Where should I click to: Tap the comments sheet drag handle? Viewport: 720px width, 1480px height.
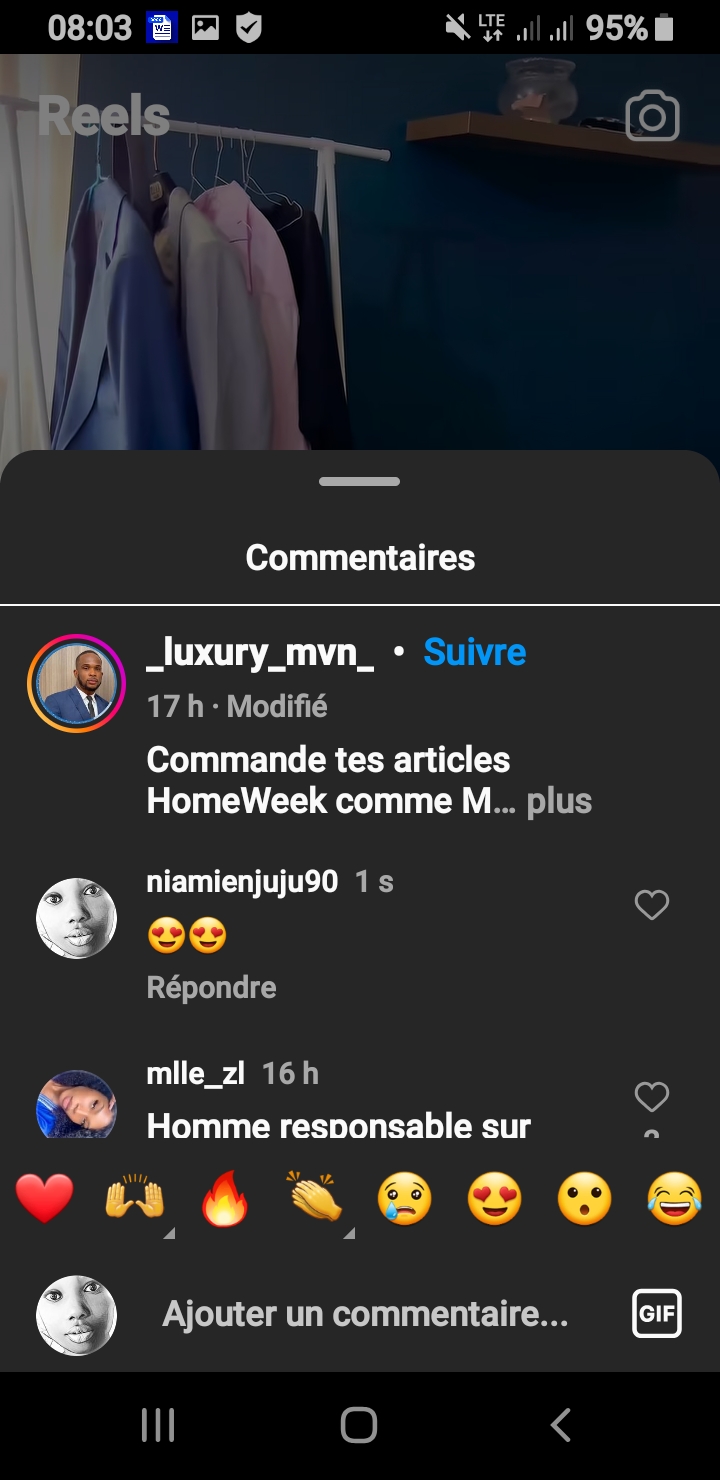pos(360,481)
